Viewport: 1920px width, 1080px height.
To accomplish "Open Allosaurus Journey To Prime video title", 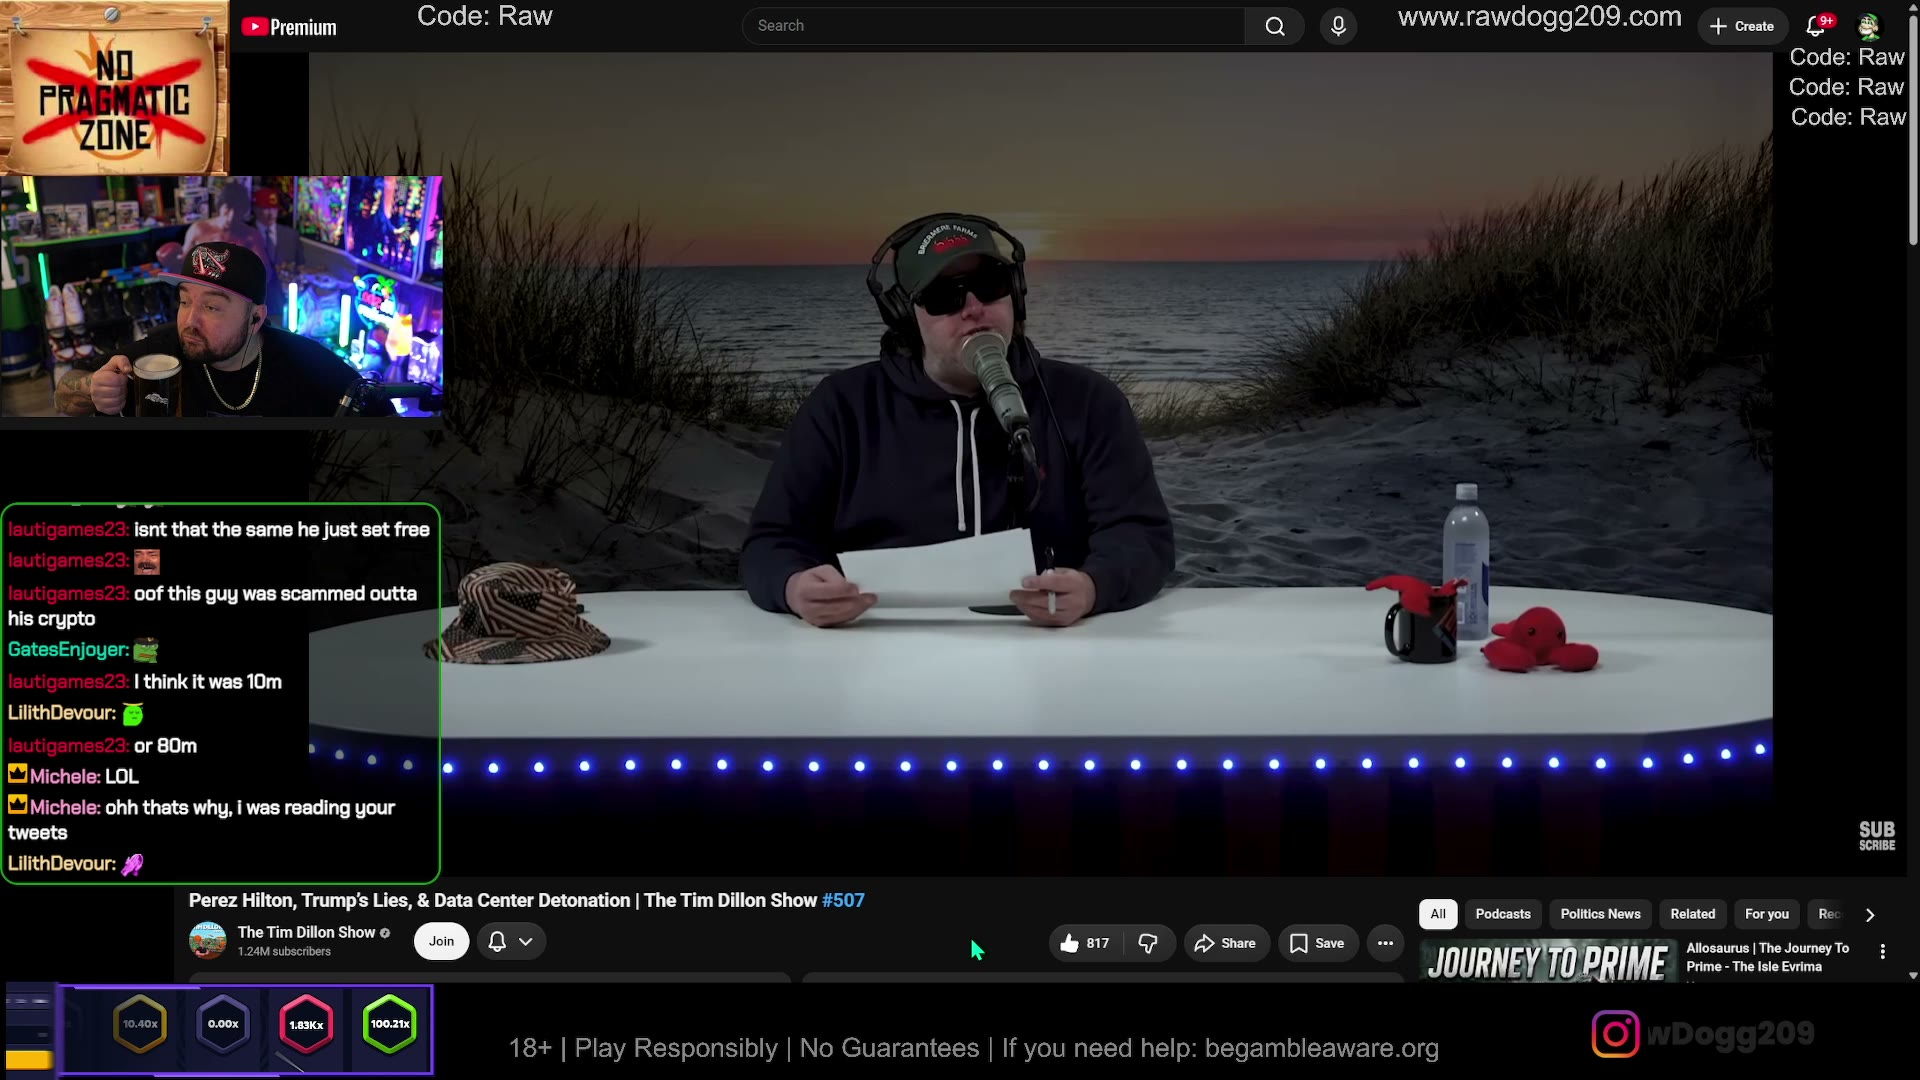I will [1767, 957].
